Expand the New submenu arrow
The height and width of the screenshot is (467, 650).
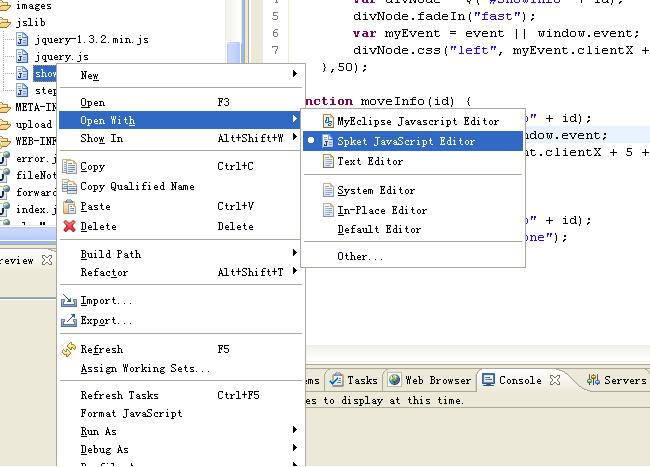[x=295, y=74]
